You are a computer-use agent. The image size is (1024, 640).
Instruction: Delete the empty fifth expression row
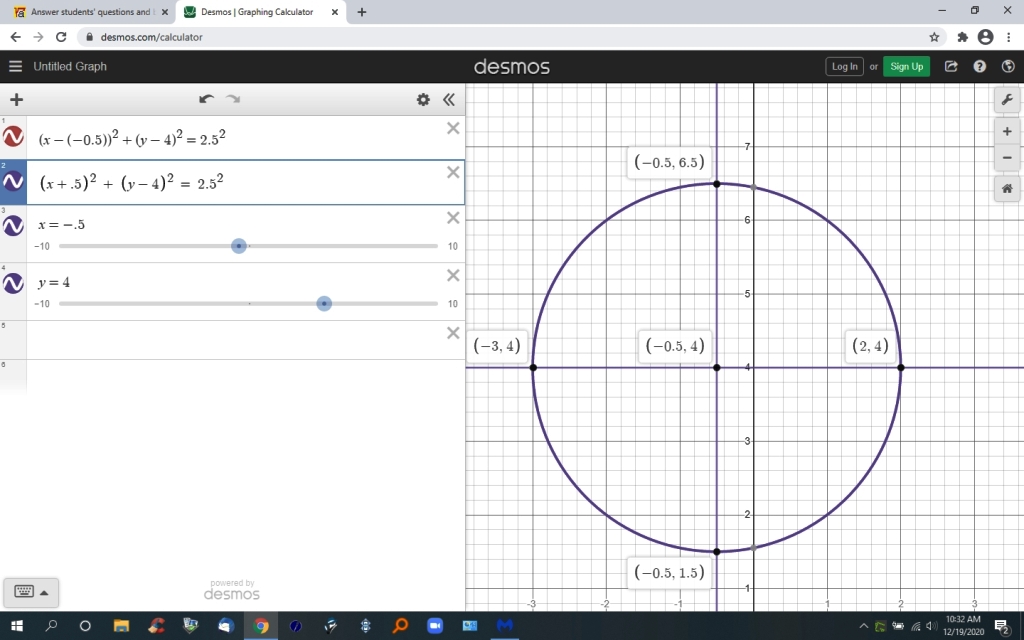(453, 333)
